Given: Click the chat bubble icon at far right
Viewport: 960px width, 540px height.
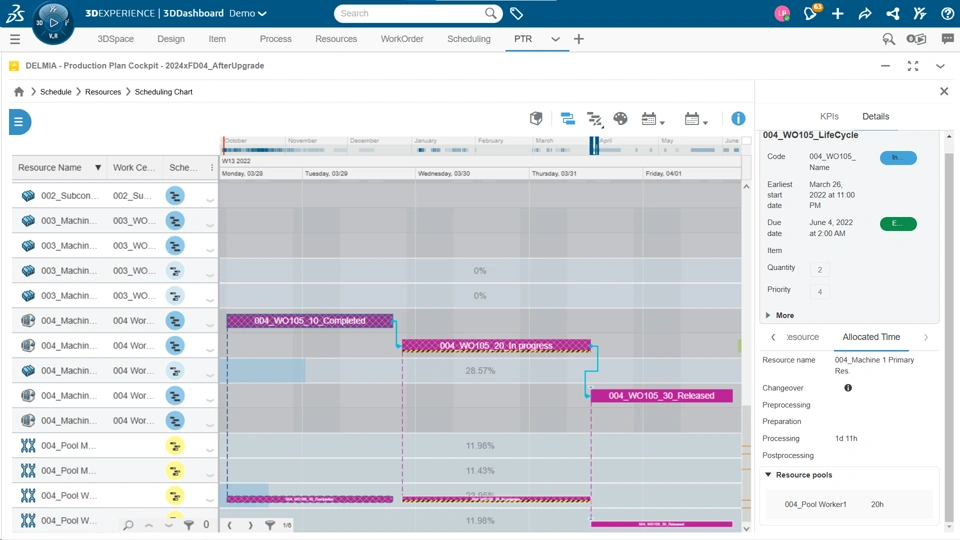Looking at the screenshot, I should [x=947, y=39].
